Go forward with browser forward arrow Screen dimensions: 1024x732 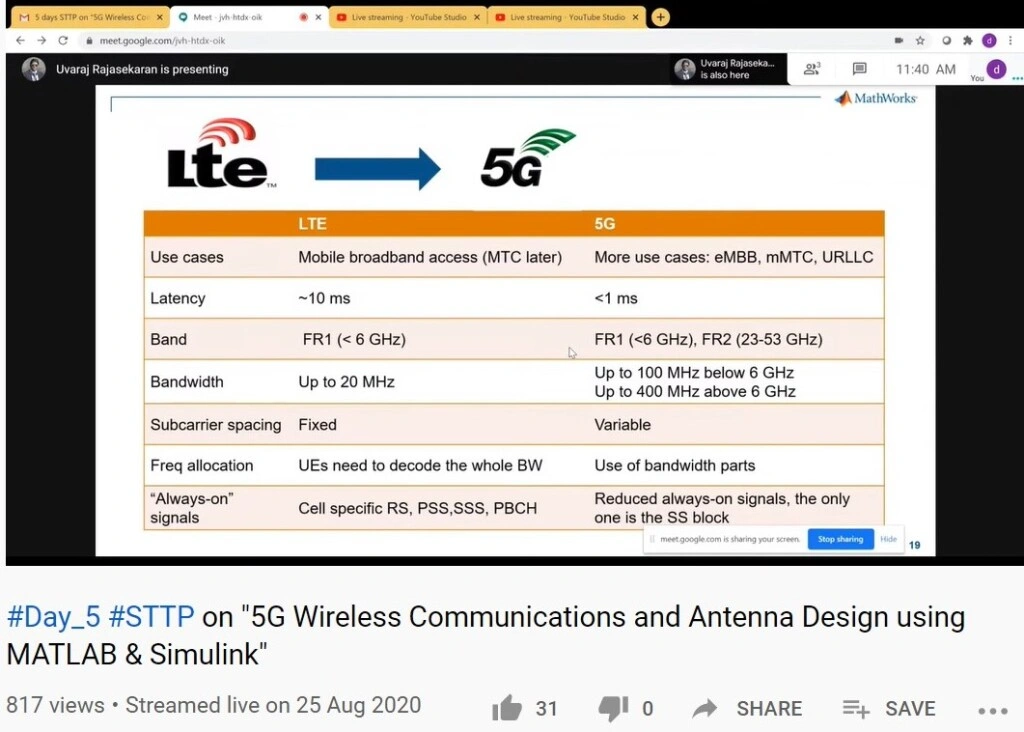42,40
